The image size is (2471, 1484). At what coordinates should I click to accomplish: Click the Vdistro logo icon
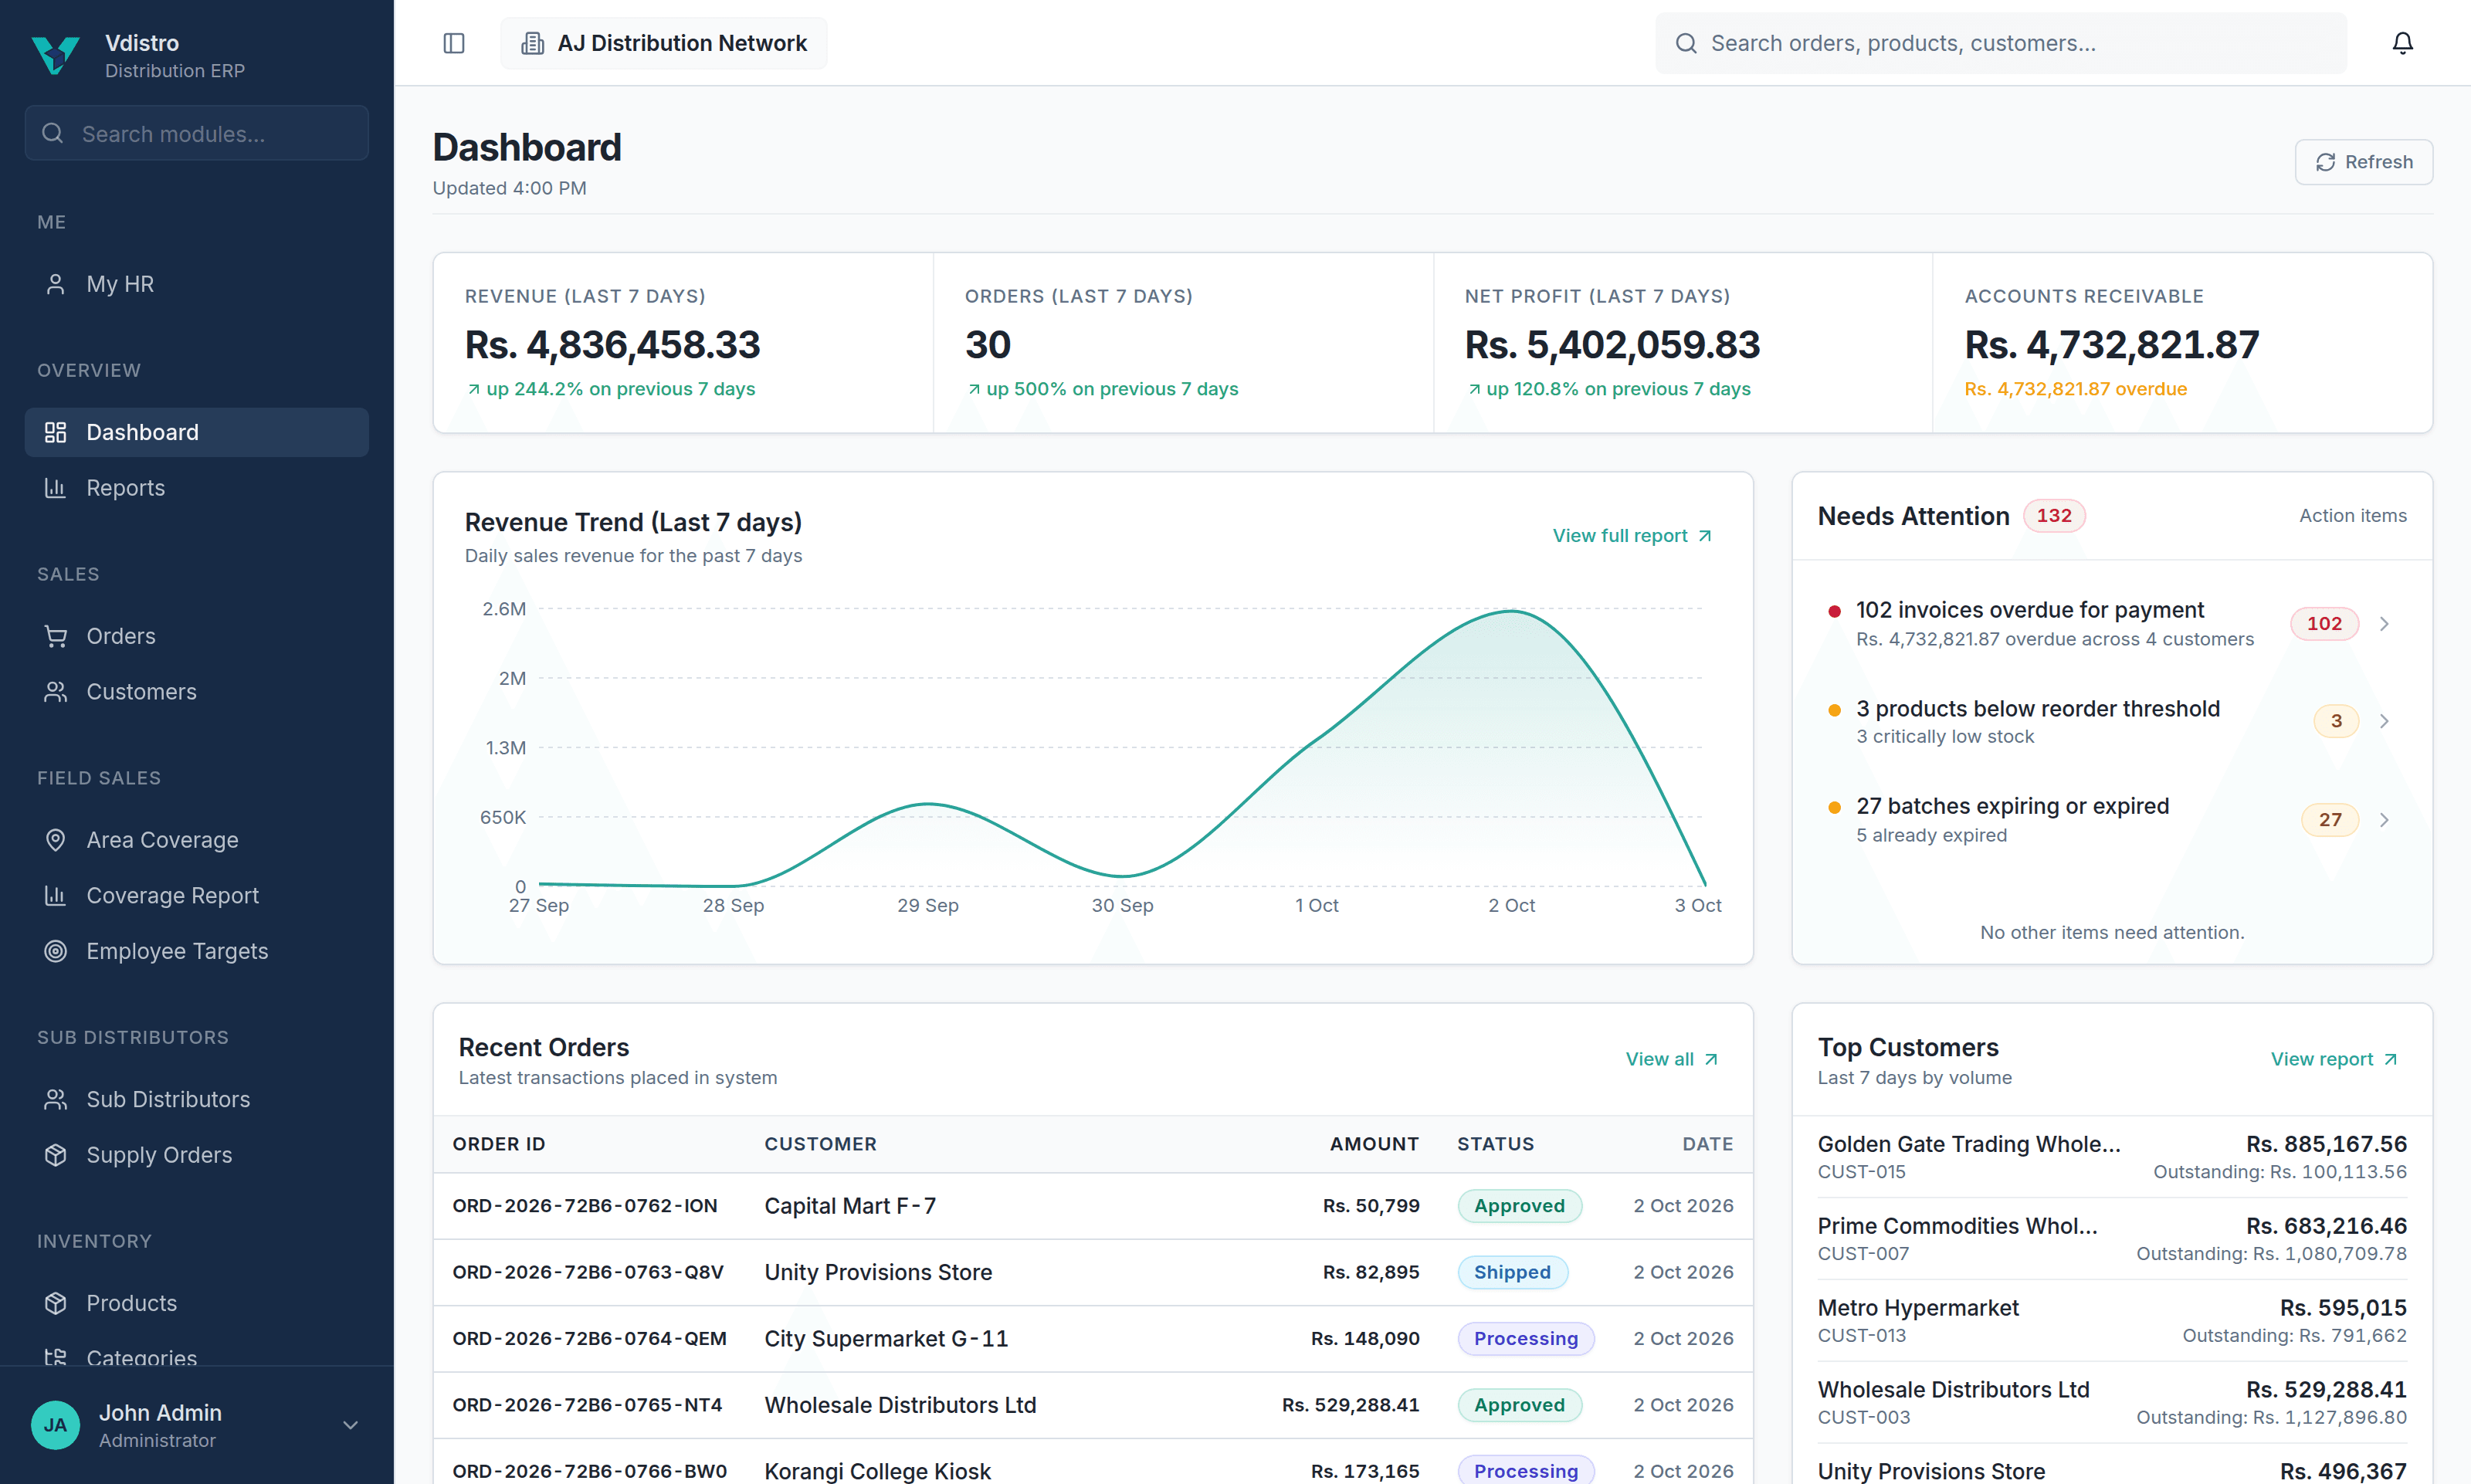point(55,55)
